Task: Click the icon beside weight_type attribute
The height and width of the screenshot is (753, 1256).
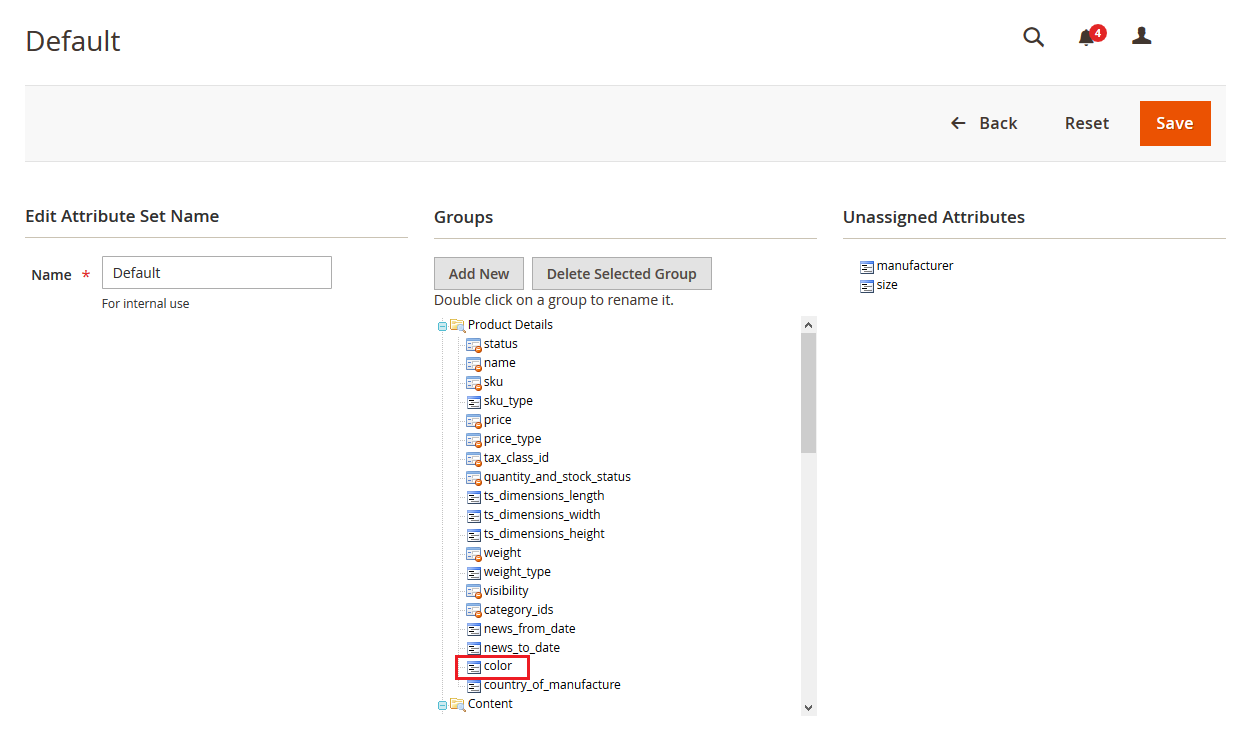Action: (474, 572)
